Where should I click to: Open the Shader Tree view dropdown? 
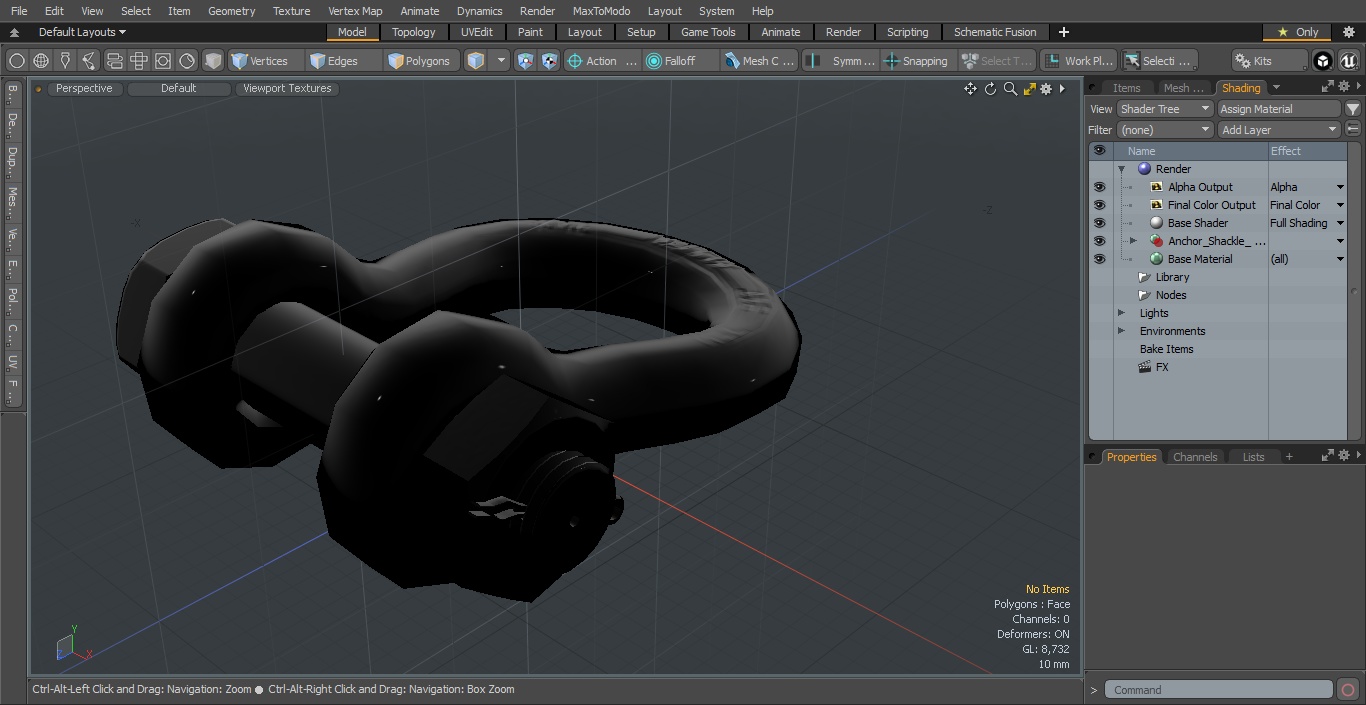coord(1165,109)
